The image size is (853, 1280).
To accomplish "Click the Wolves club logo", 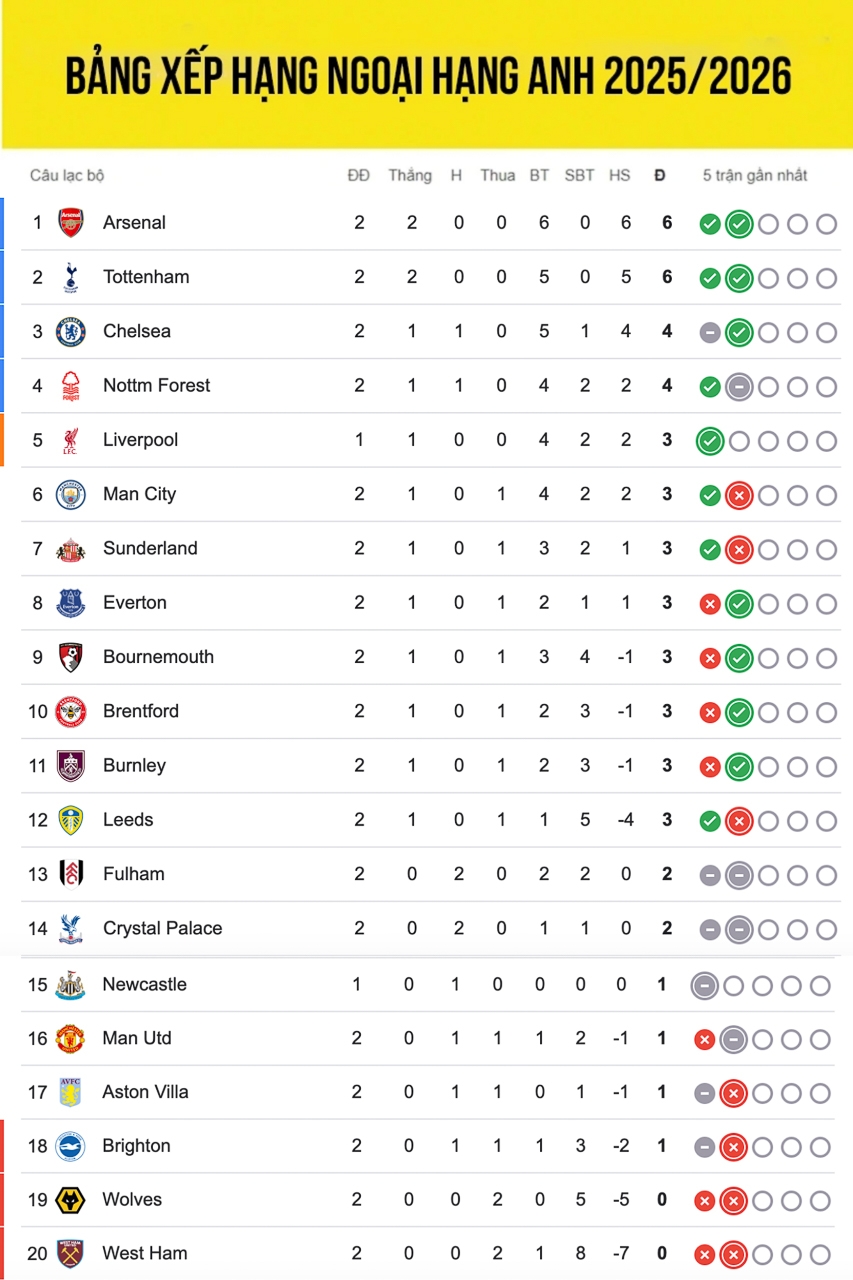I will [70, 1200].
